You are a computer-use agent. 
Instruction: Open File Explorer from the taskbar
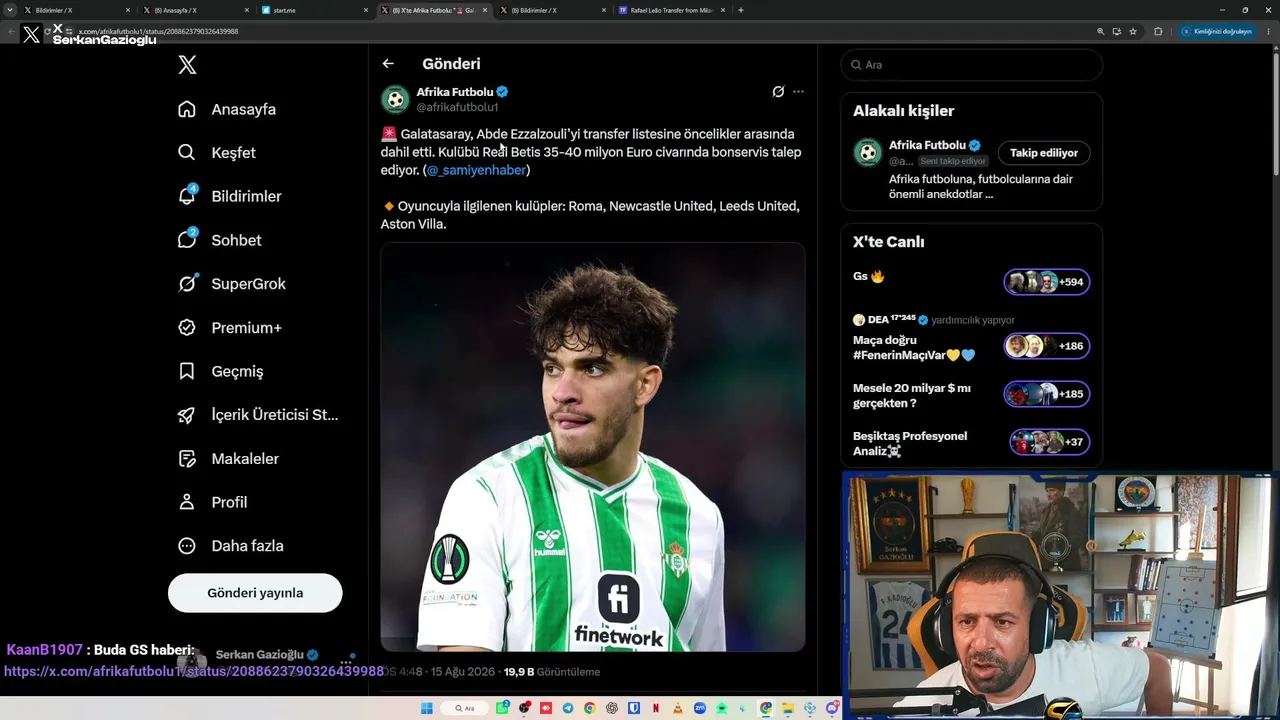click(x=788, y=708)
